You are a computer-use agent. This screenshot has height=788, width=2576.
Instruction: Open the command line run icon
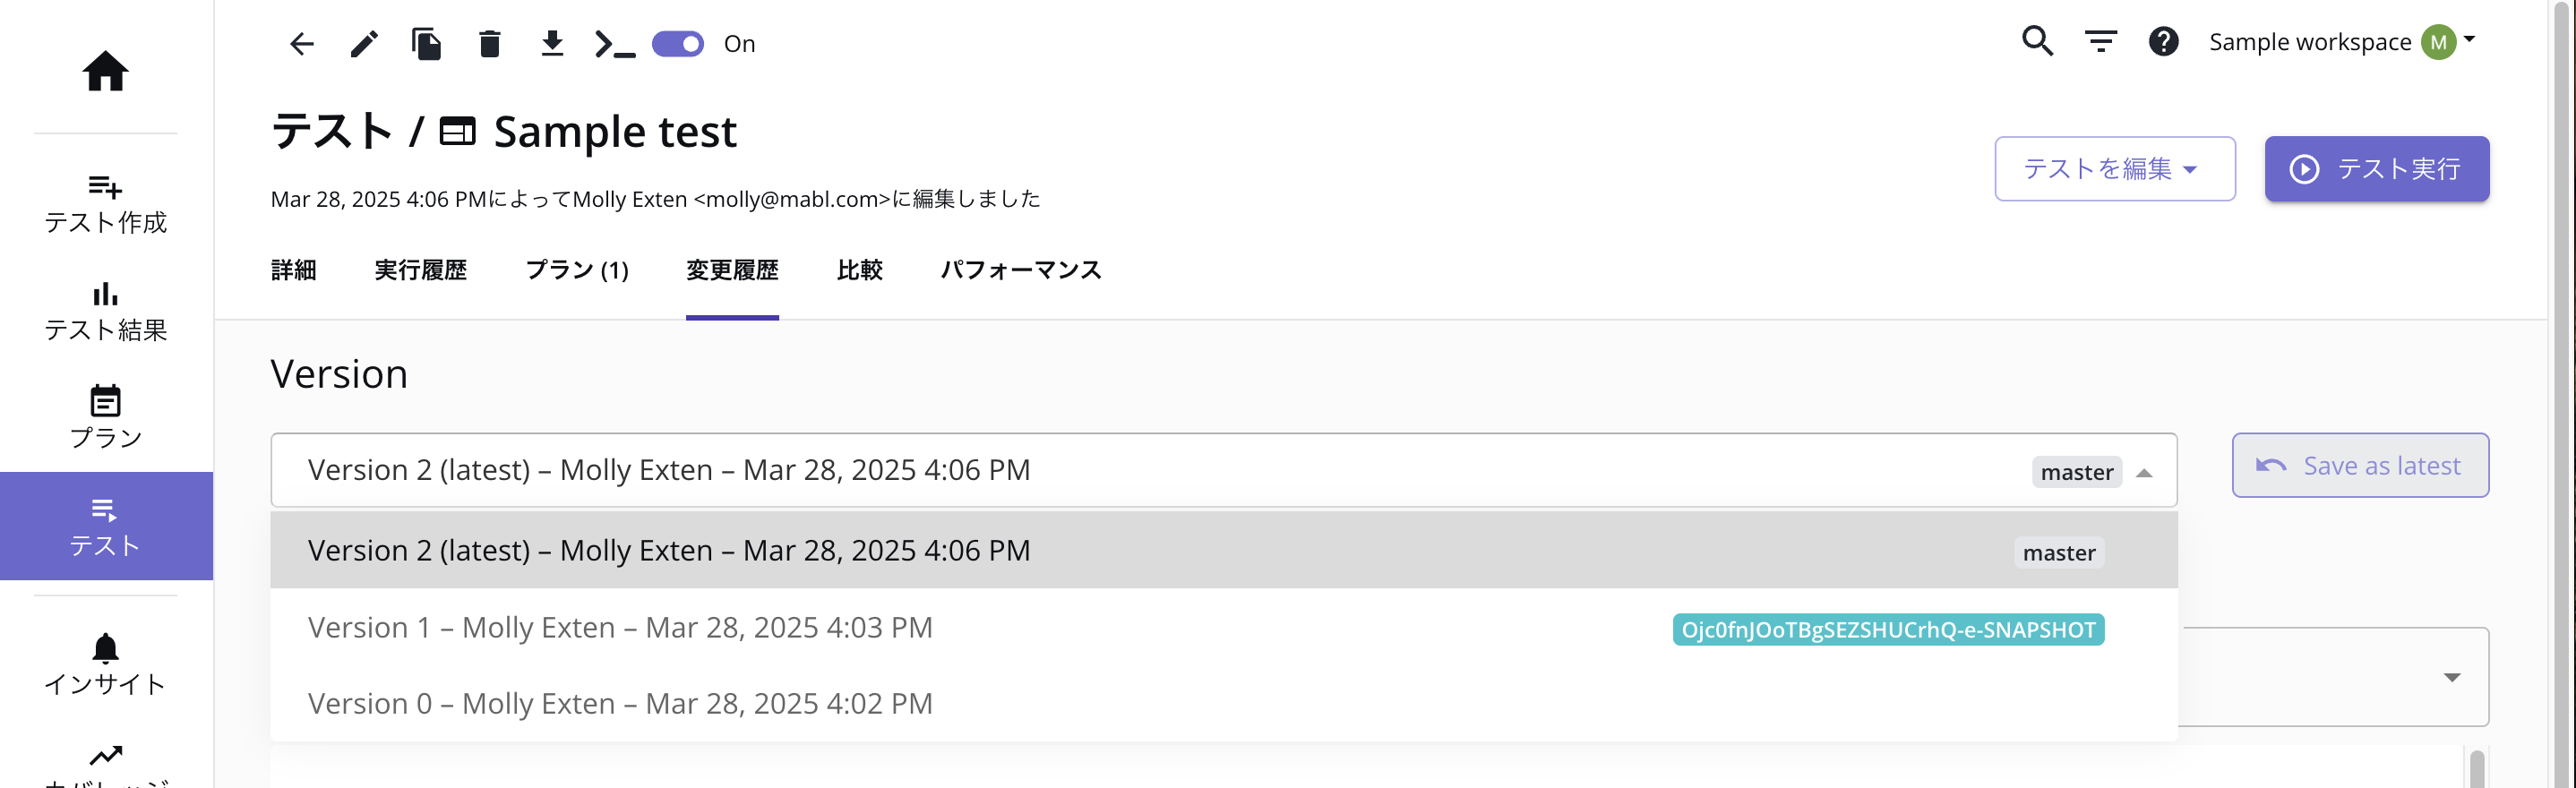tap(614, 43)
